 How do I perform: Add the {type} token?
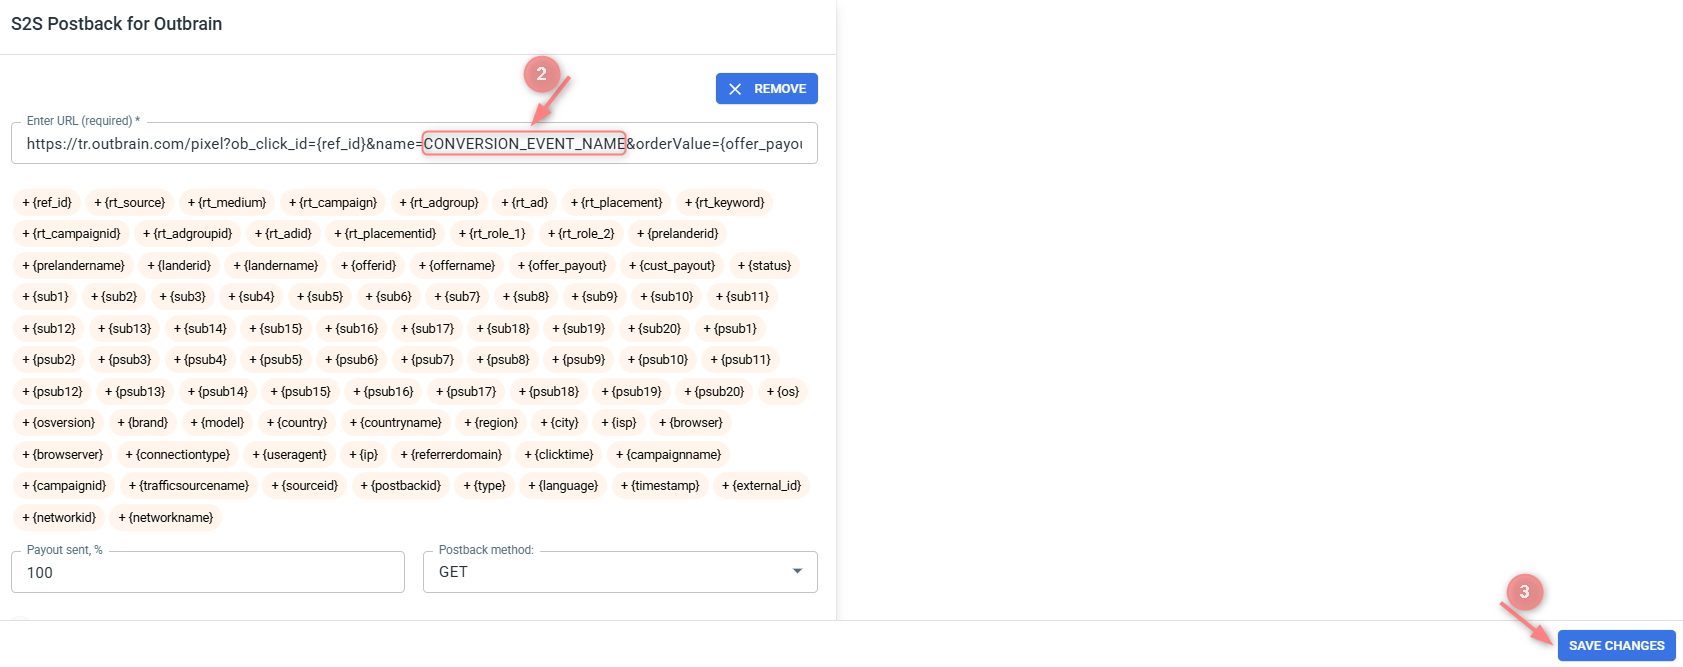pos(485,486)
